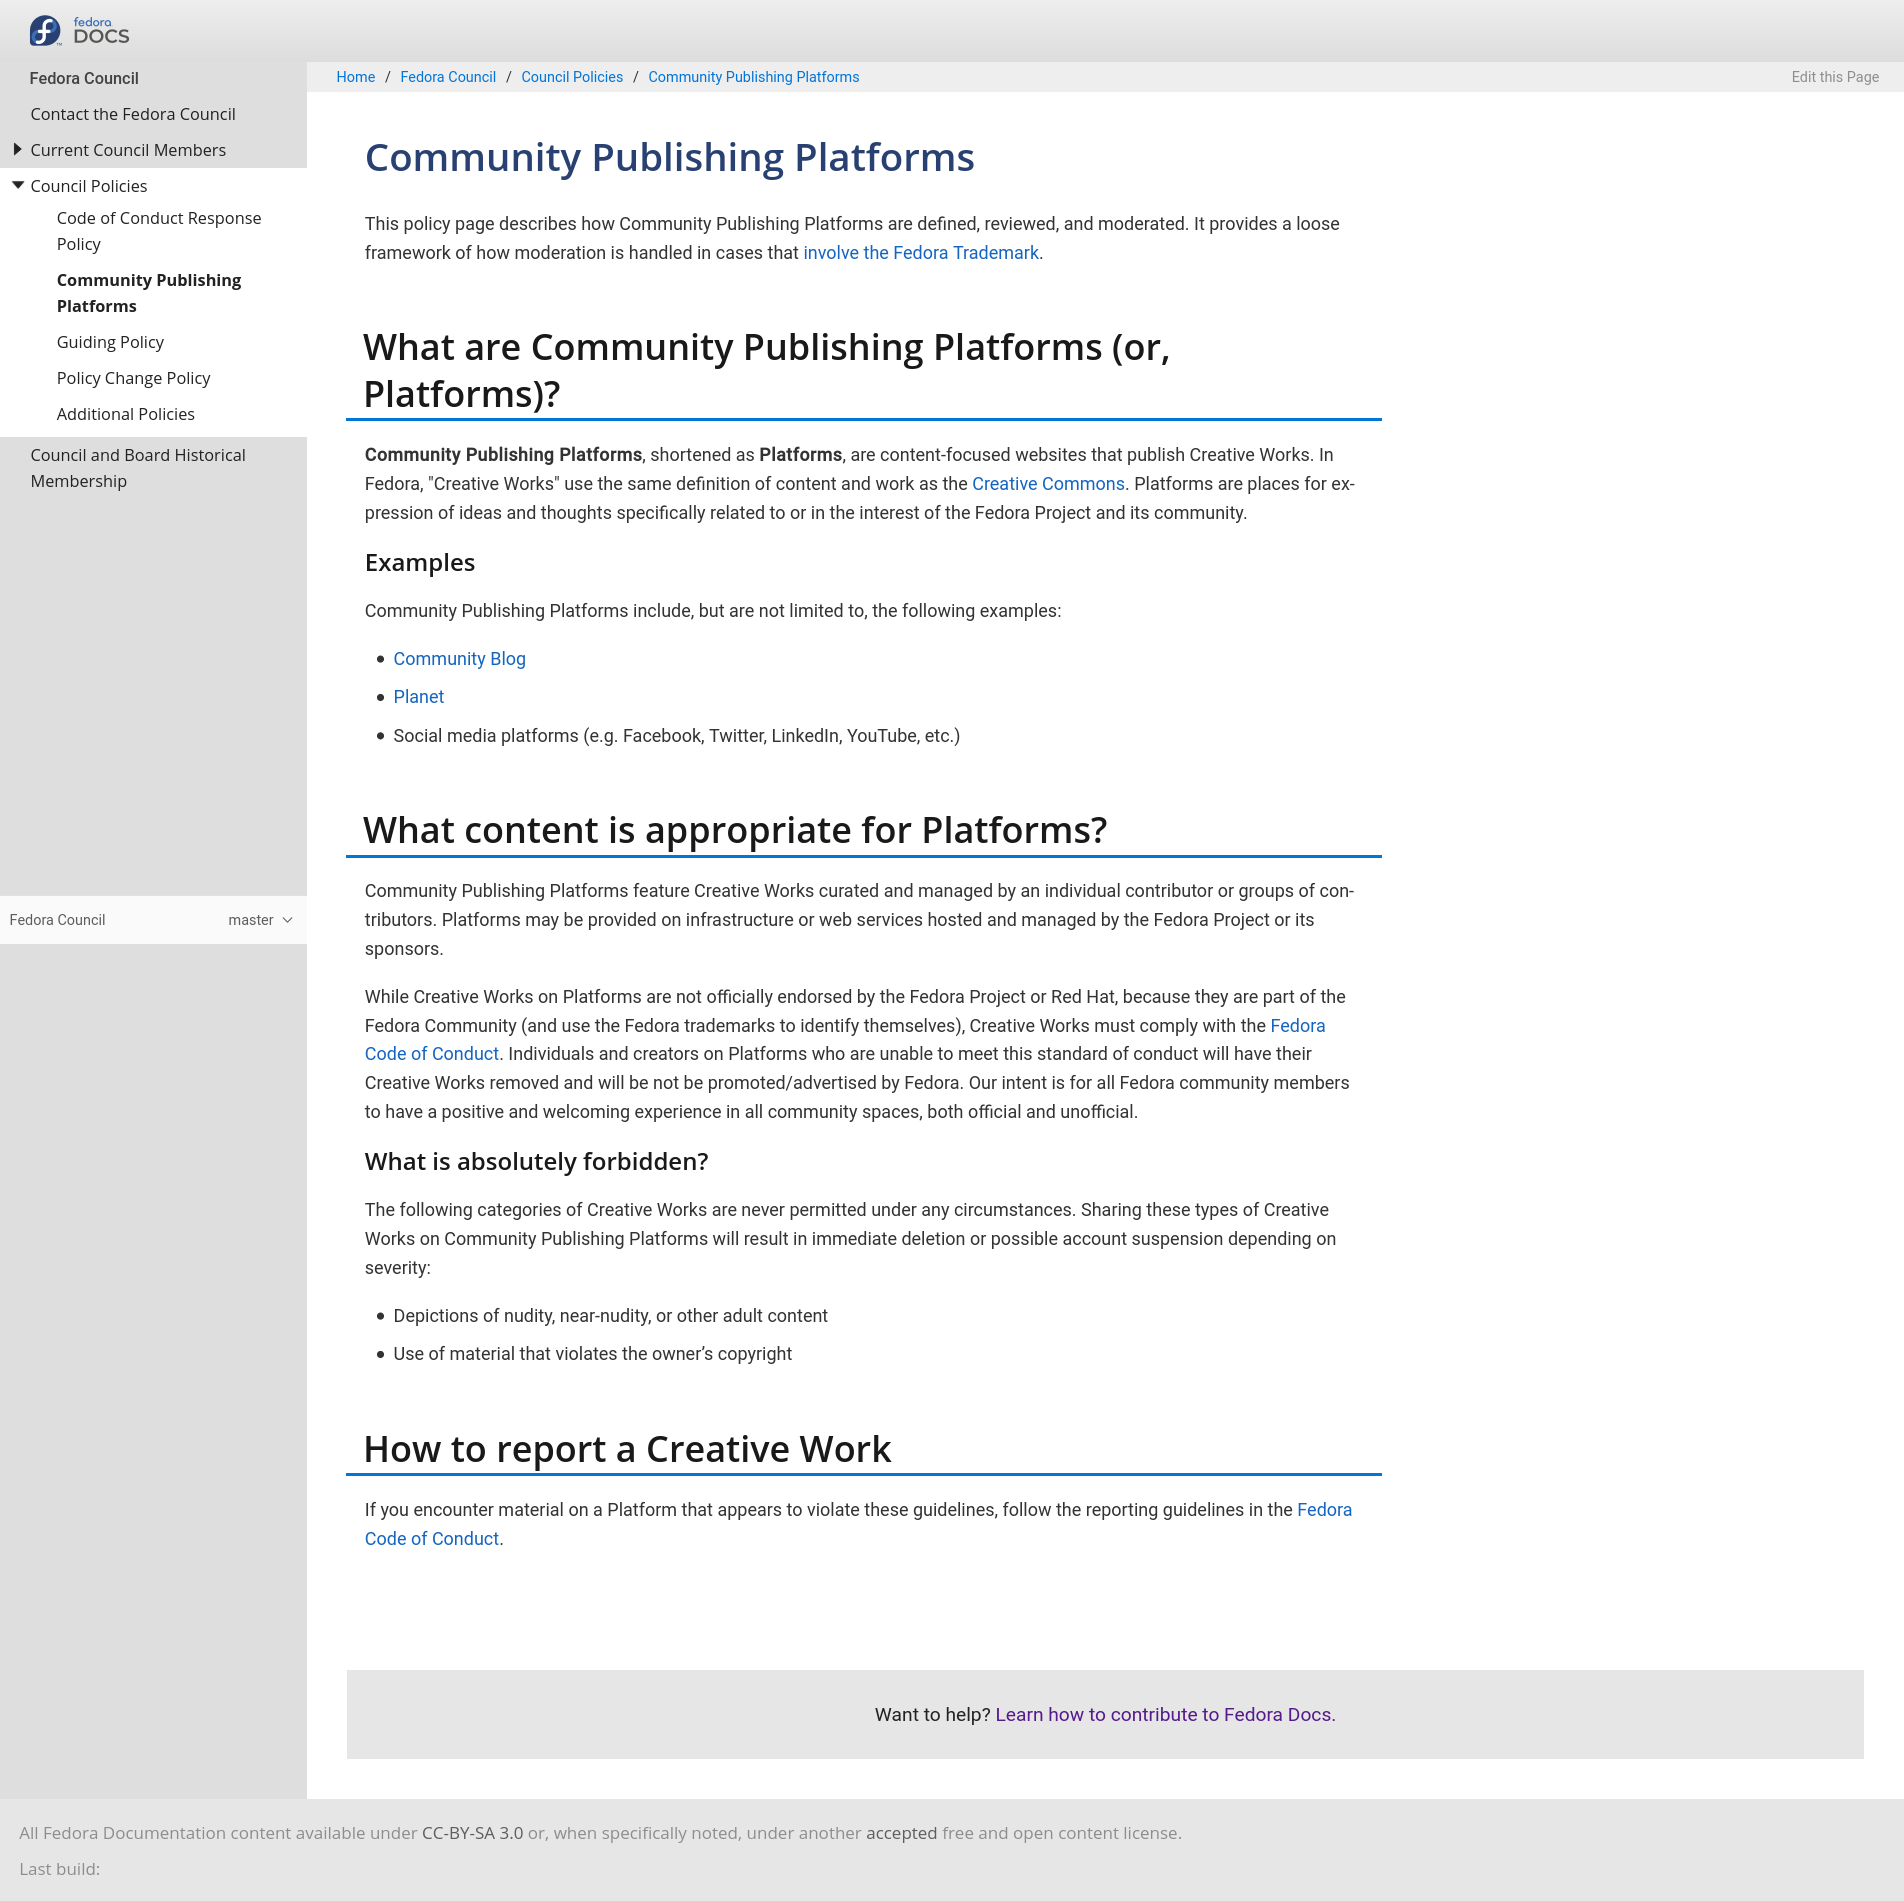This screenshot has height=1901, width=1904.
Task: Click 'What are Community Publishing Platforms' heading
Action: pos(766,371)
